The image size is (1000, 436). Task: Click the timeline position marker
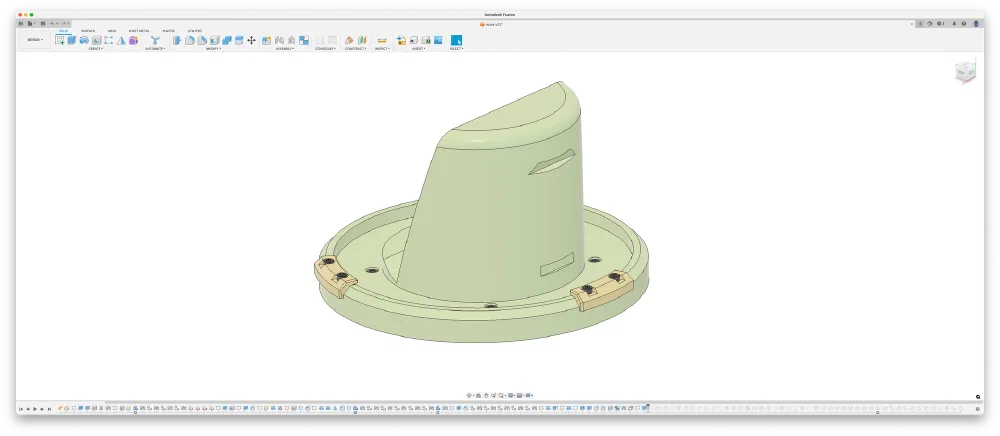pyautogui.click(x=647, y=406)
